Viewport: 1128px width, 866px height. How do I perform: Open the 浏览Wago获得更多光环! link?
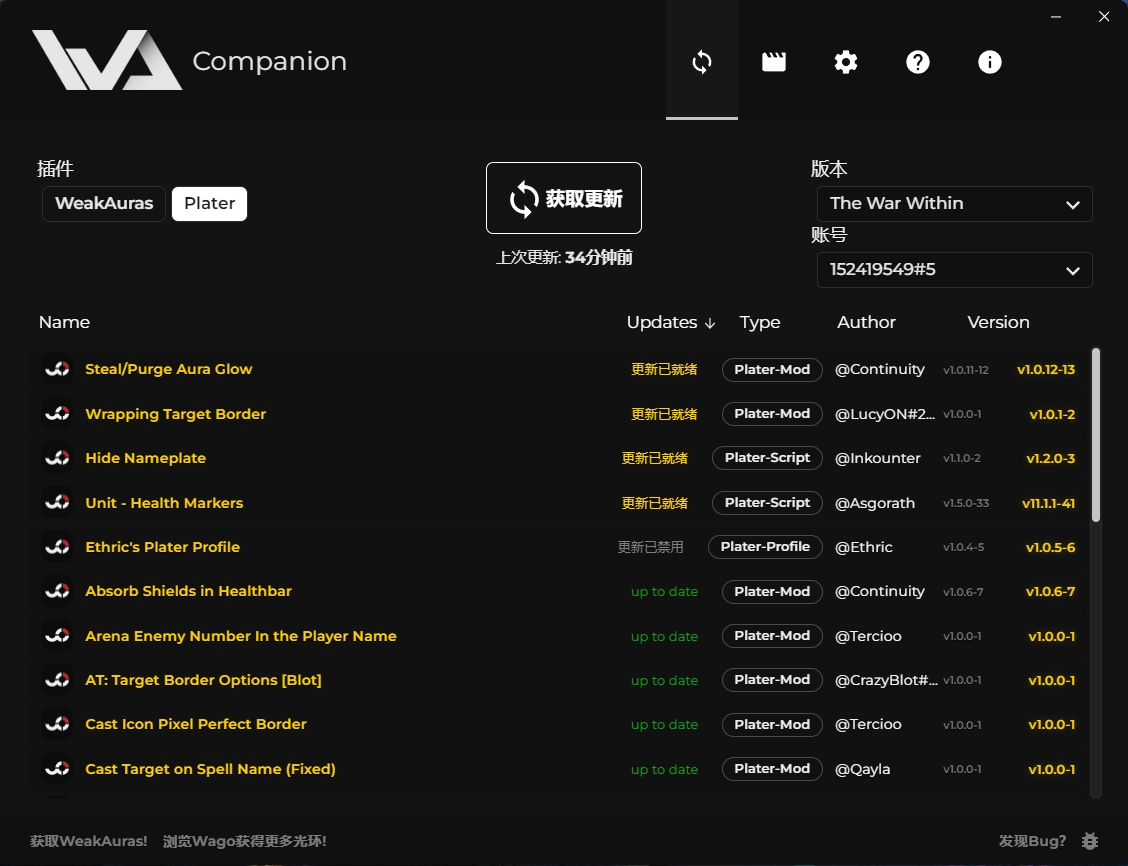[x=245, y=841]
